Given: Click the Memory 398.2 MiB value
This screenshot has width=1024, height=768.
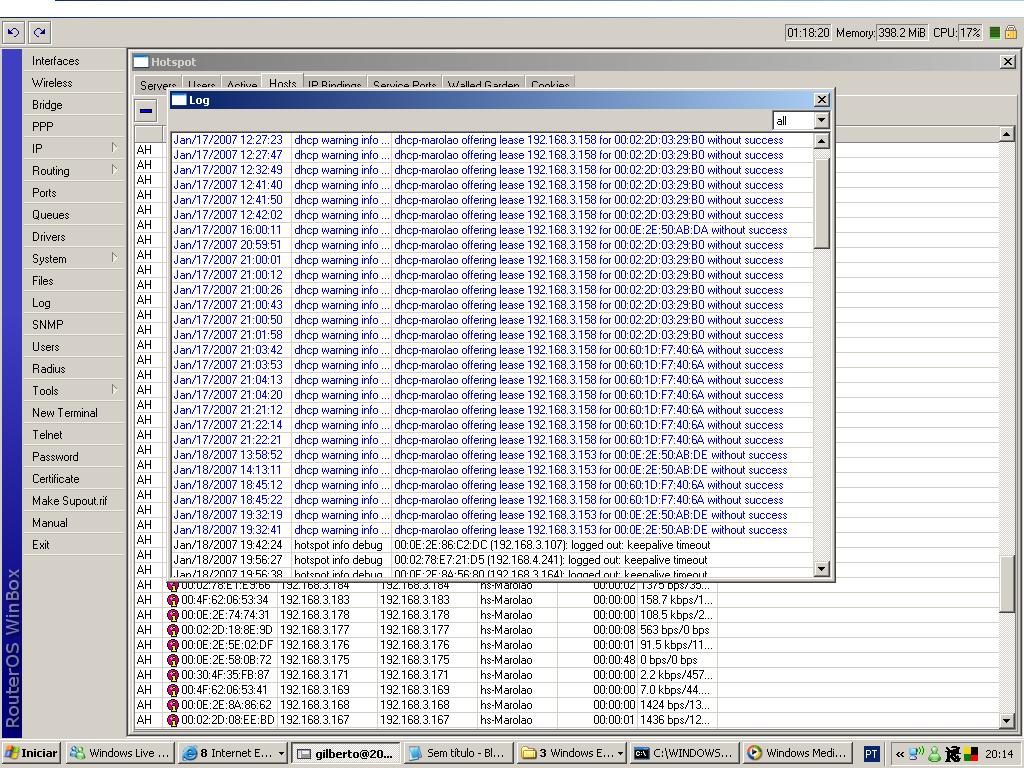Looking at the screenshot, I should coord(901,33).
